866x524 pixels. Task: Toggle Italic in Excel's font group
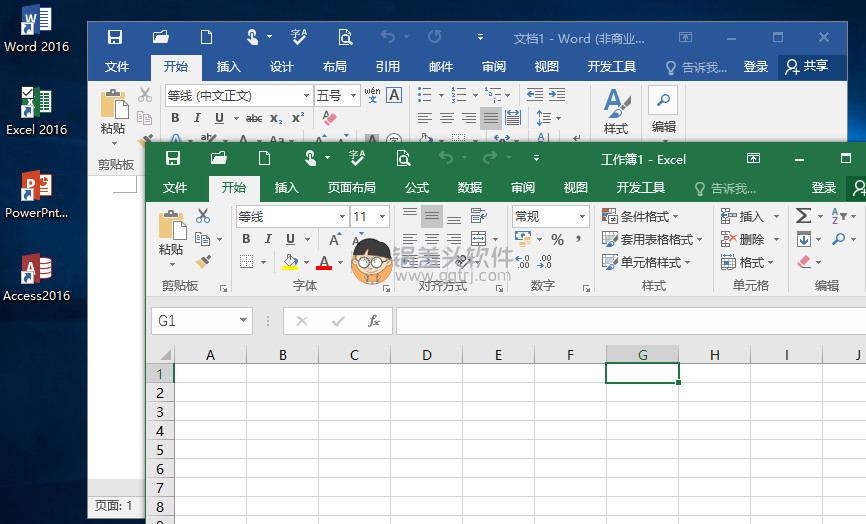click(x=268, y=239)
